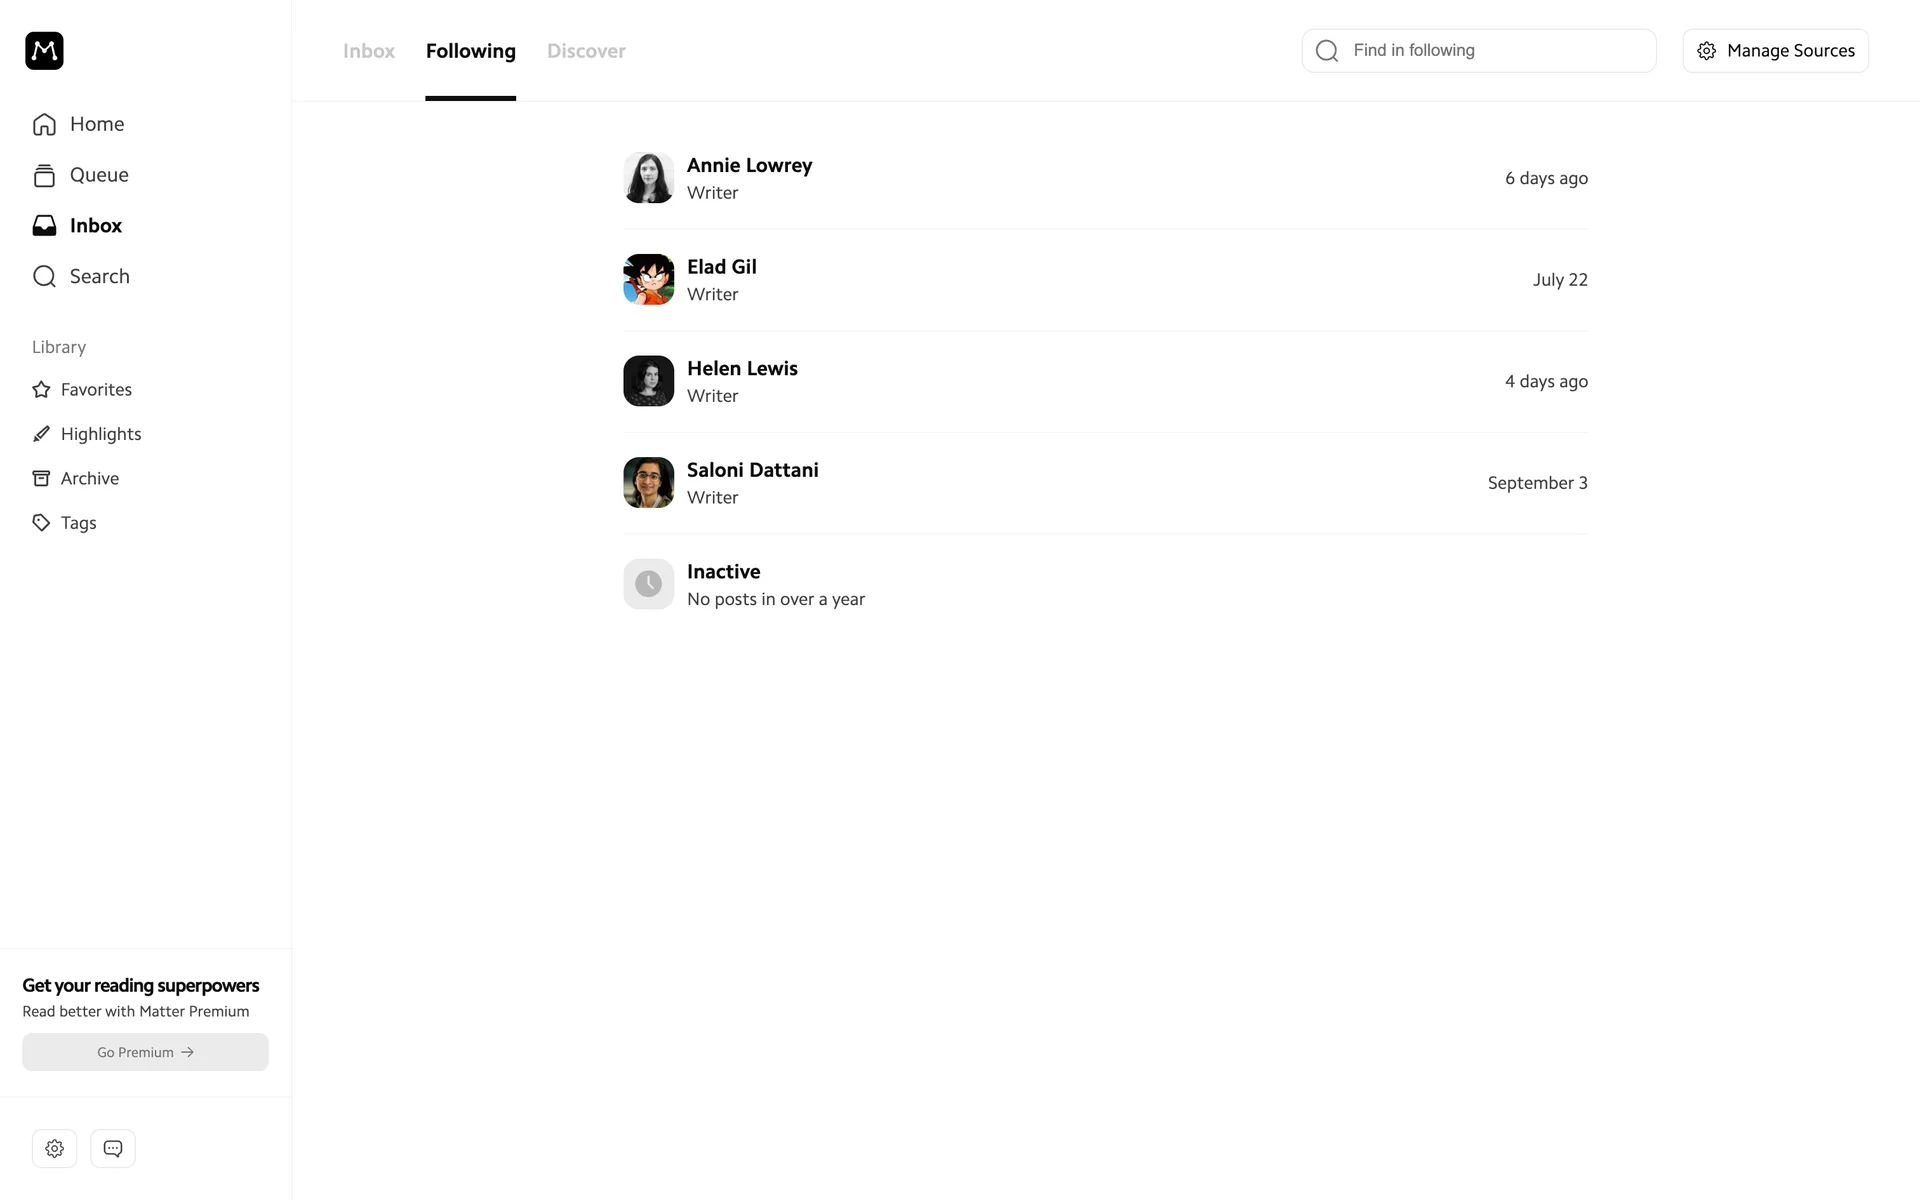
Task: Focus the Find in following field
Action: pos(1495,51)
